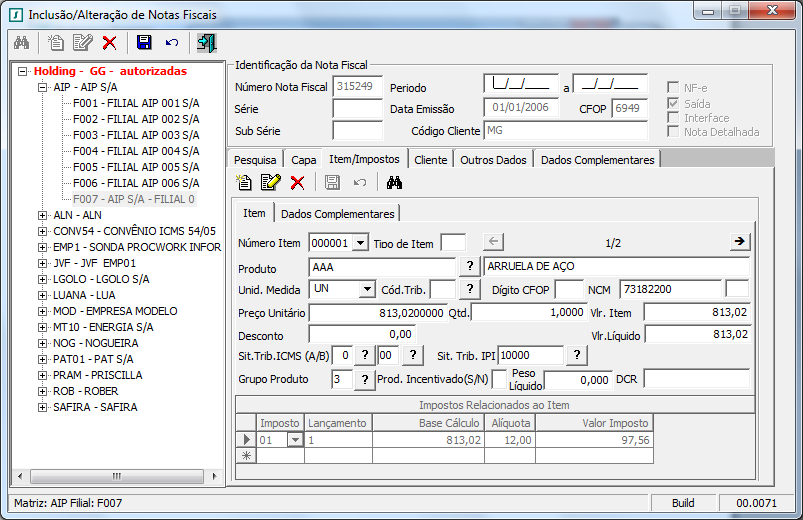
Task: Expand the ALN - ALN tree node
Action: (42, 215)
